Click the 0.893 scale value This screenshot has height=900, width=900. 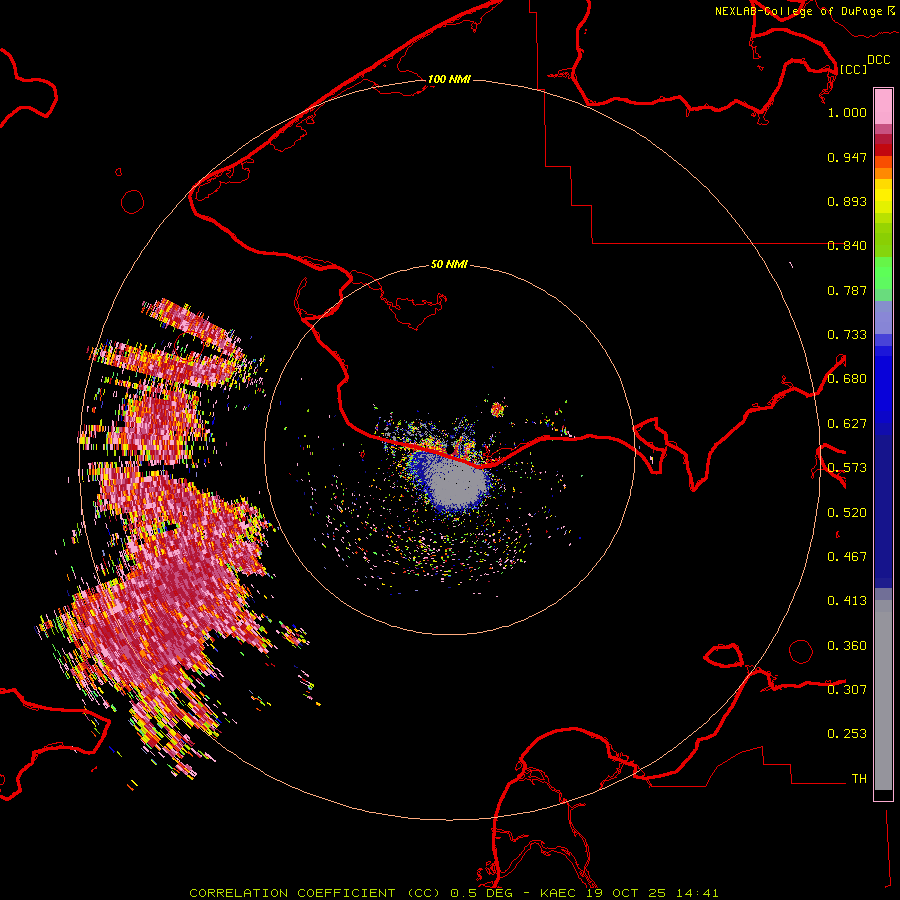click(847, 201)
